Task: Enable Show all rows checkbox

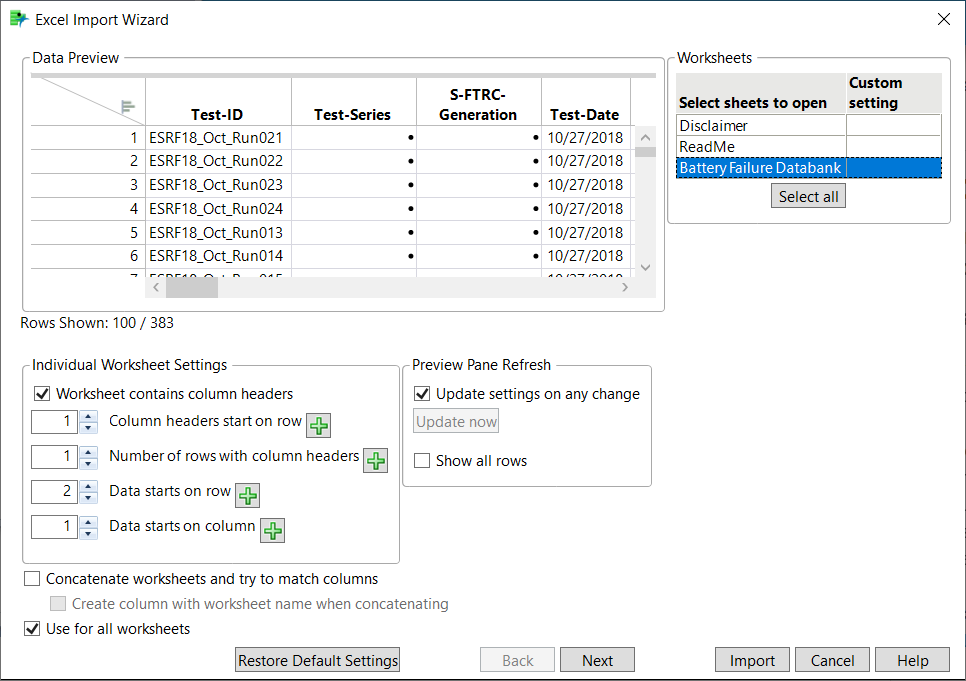Action: click(423, 461)
